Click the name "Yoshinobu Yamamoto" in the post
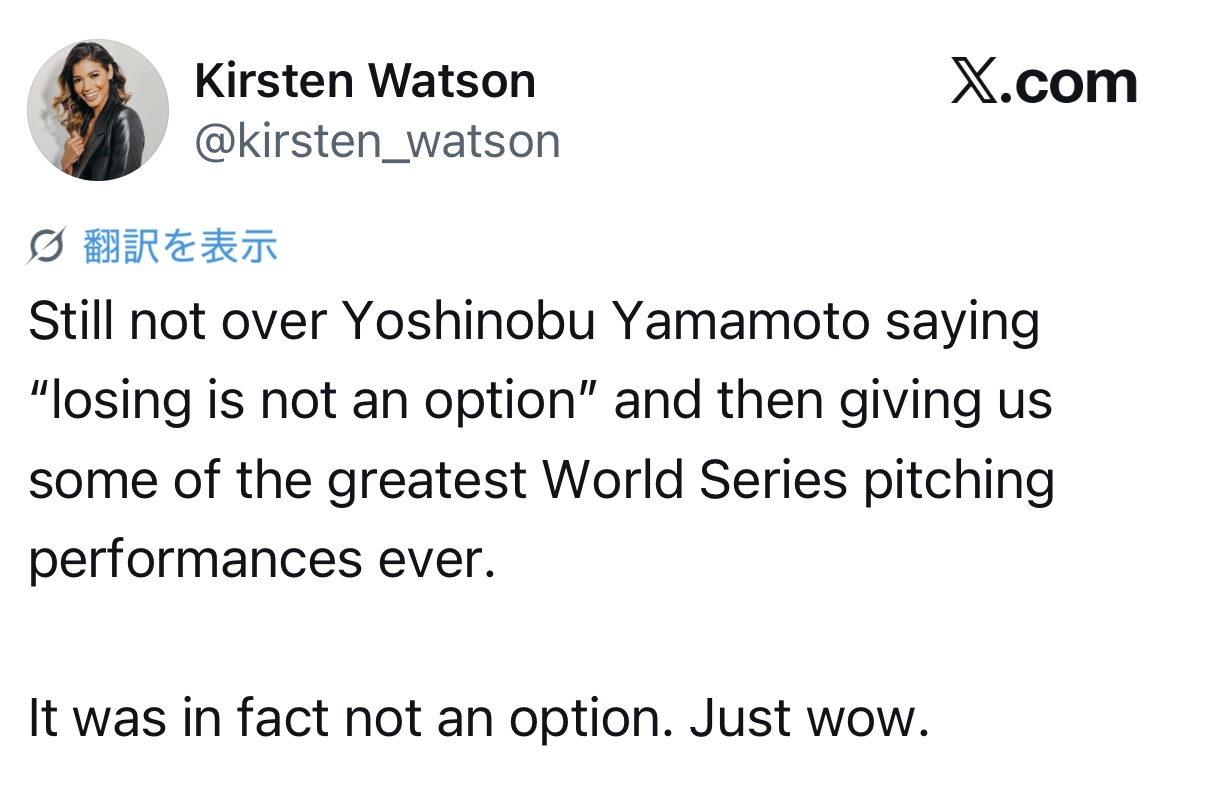 tap(593, 322)
